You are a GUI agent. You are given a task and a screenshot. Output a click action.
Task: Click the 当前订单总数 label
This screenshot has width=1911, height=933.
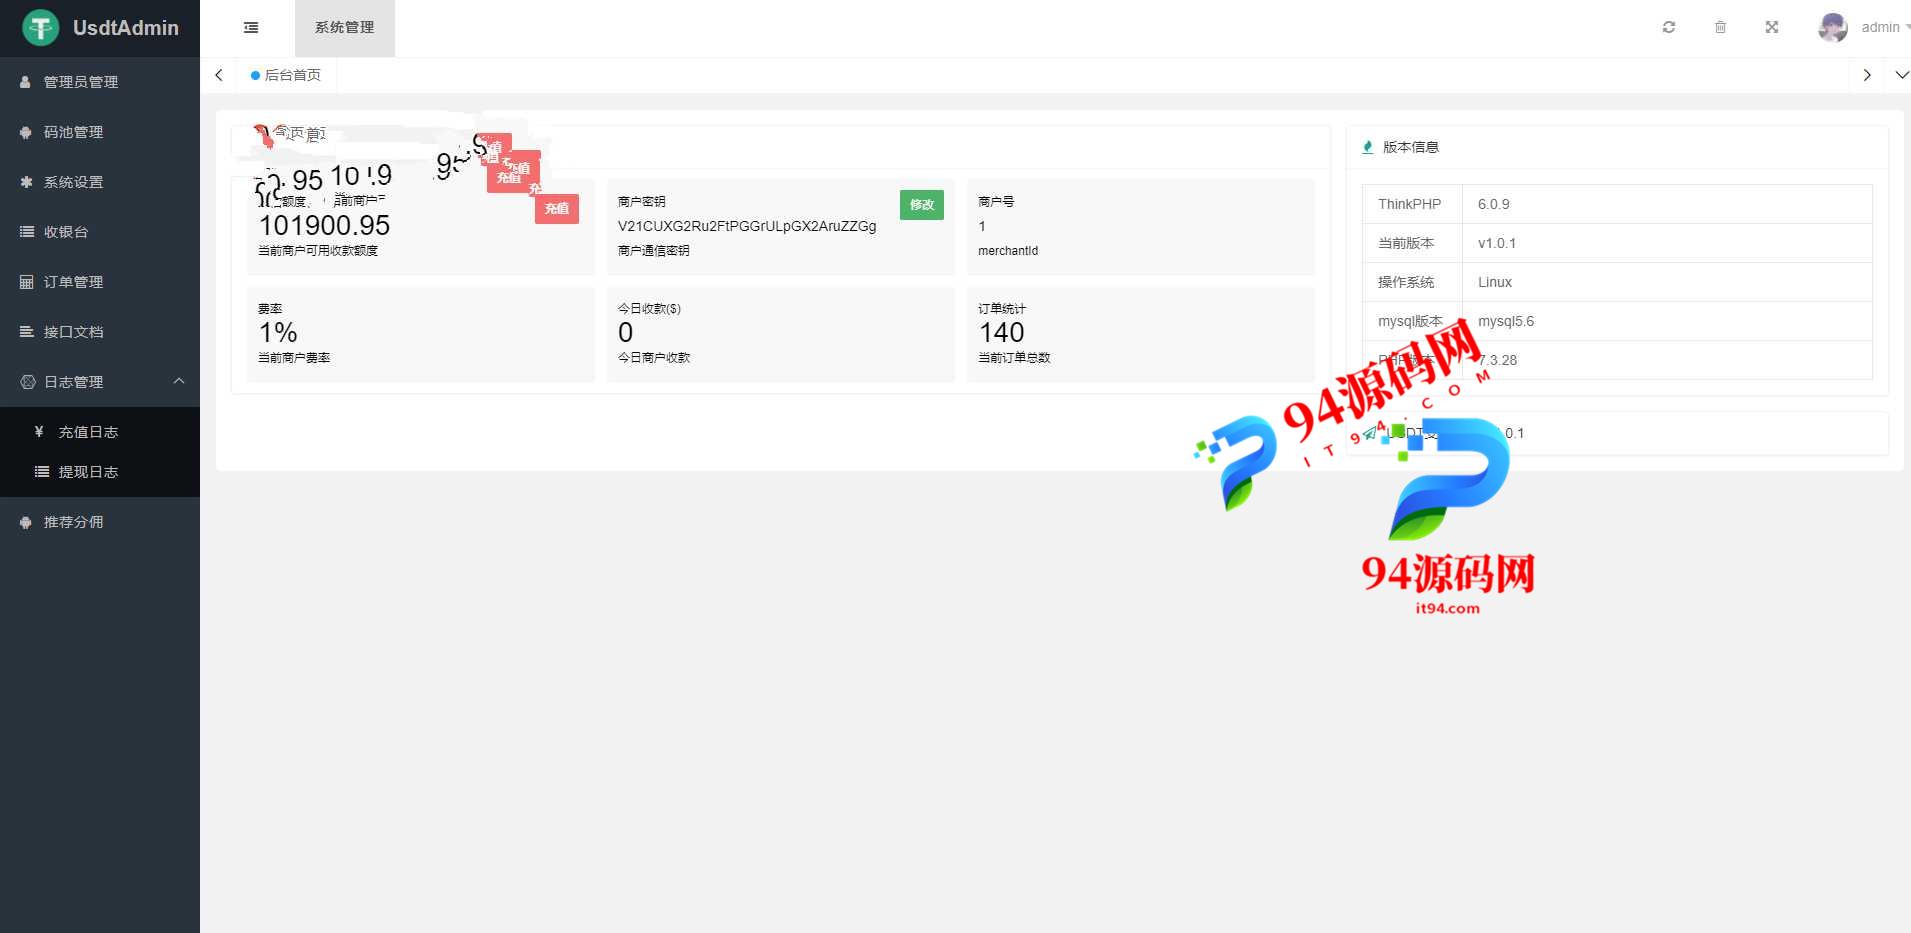click(1014, 358)
